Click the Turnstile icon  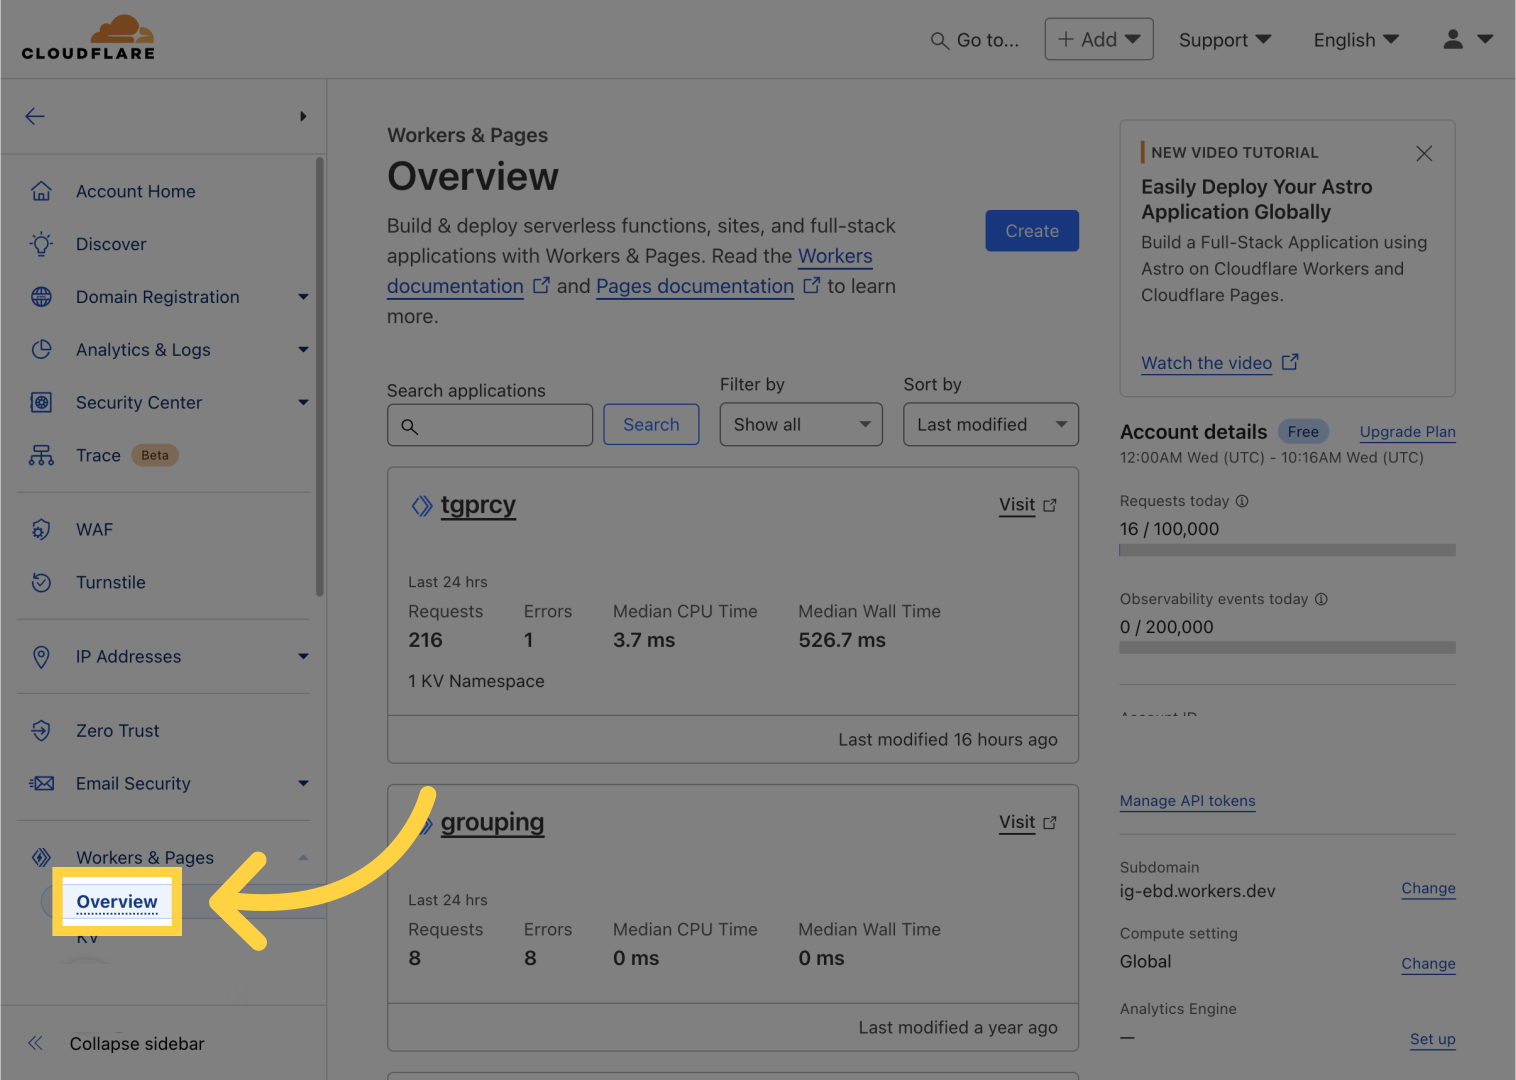click(41, 582)
